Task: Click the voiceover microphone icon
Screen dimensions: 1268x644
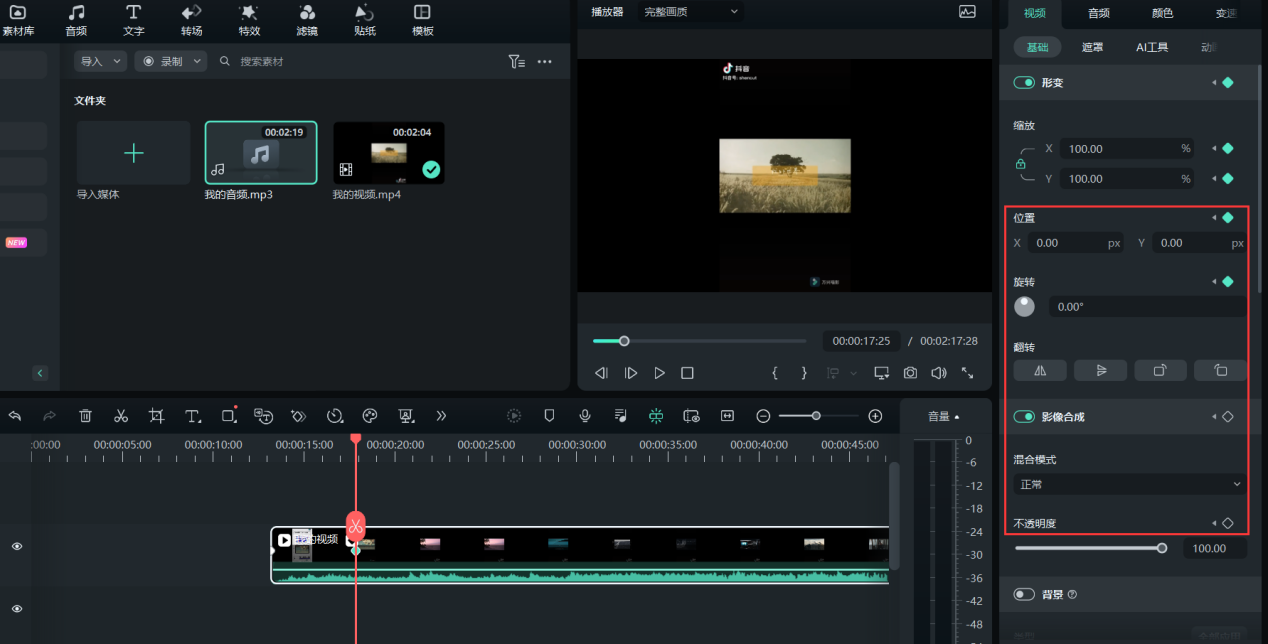Action: [x=585, y=416]
